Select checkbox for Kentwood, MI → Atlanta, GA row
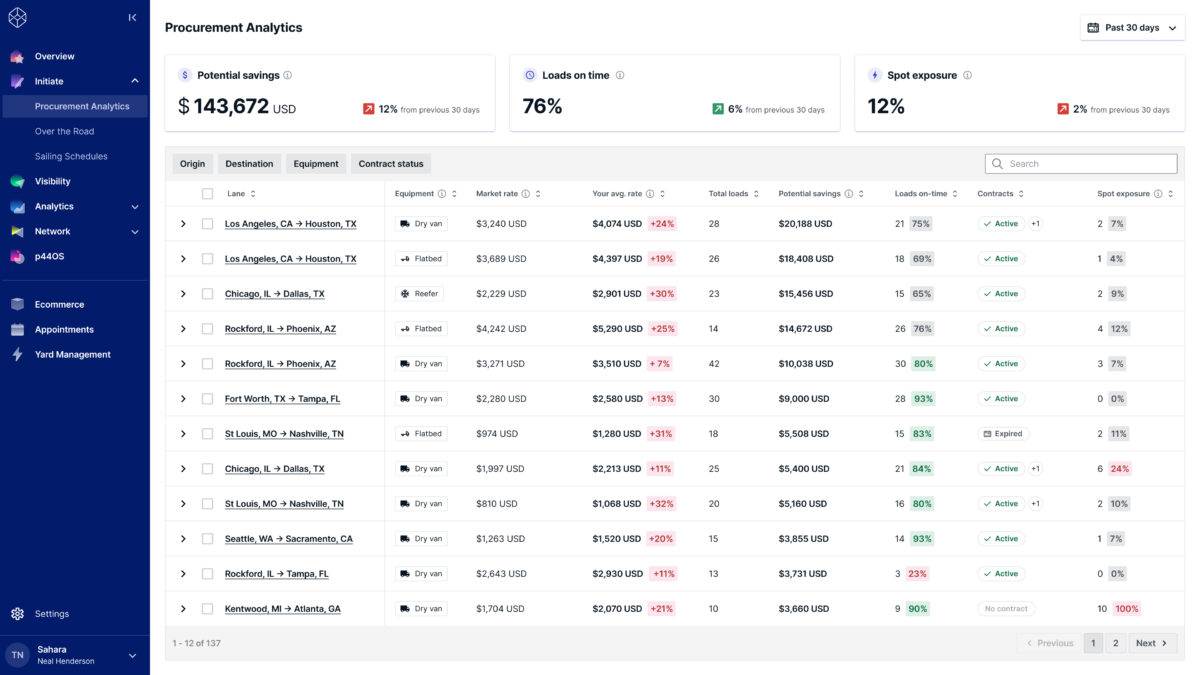Screen dimensions: 1200x675 [x=207, y=609]
